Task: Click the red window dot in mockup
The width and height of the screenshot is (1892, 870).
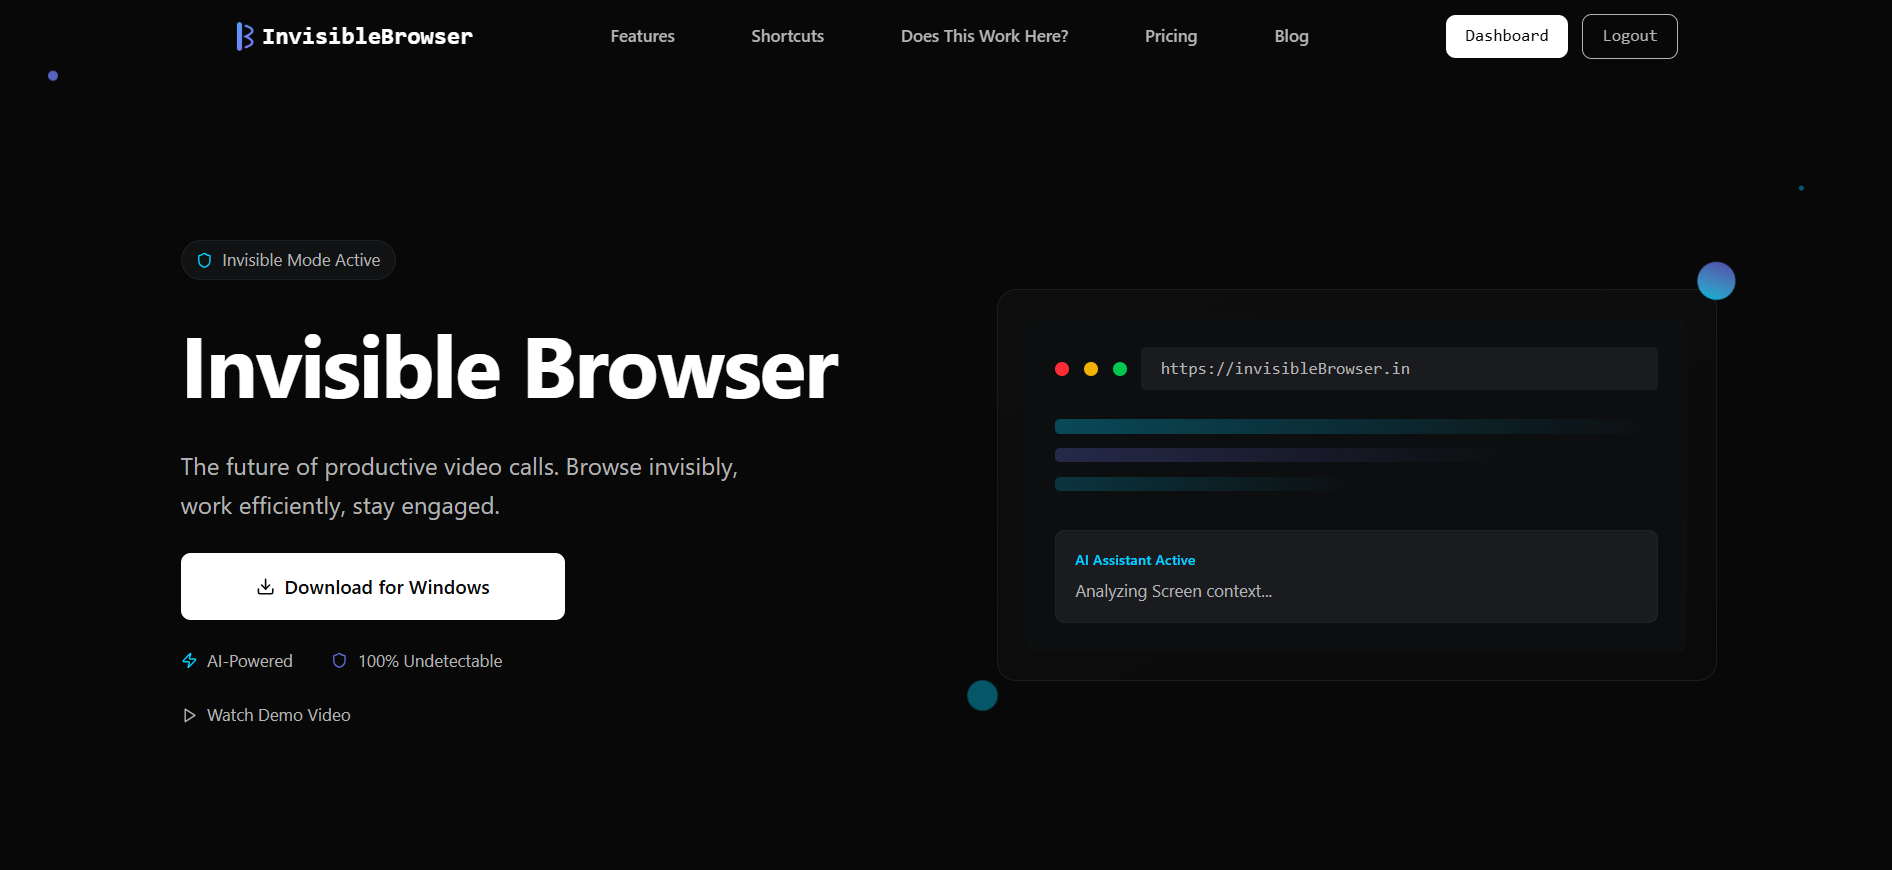Action: (1062, 369)
